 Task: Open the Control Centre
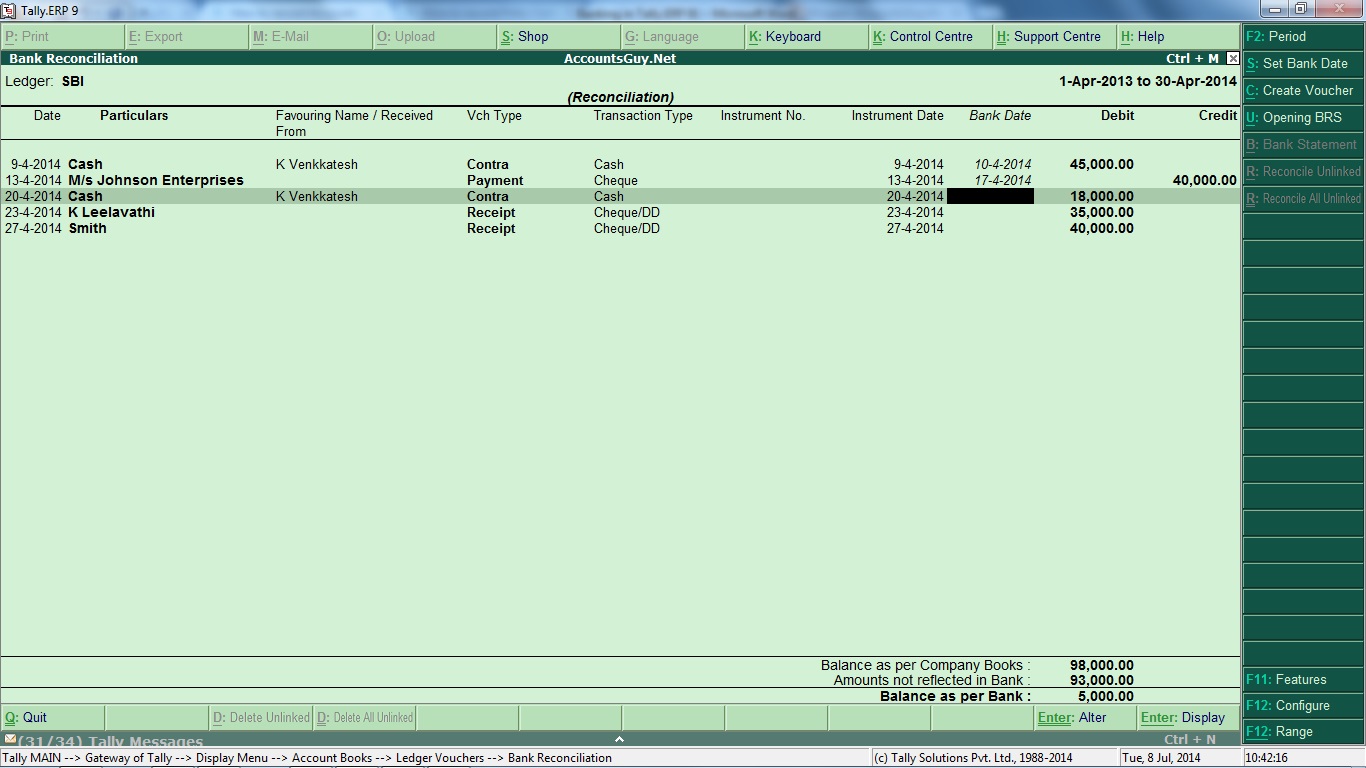point(930,37)
